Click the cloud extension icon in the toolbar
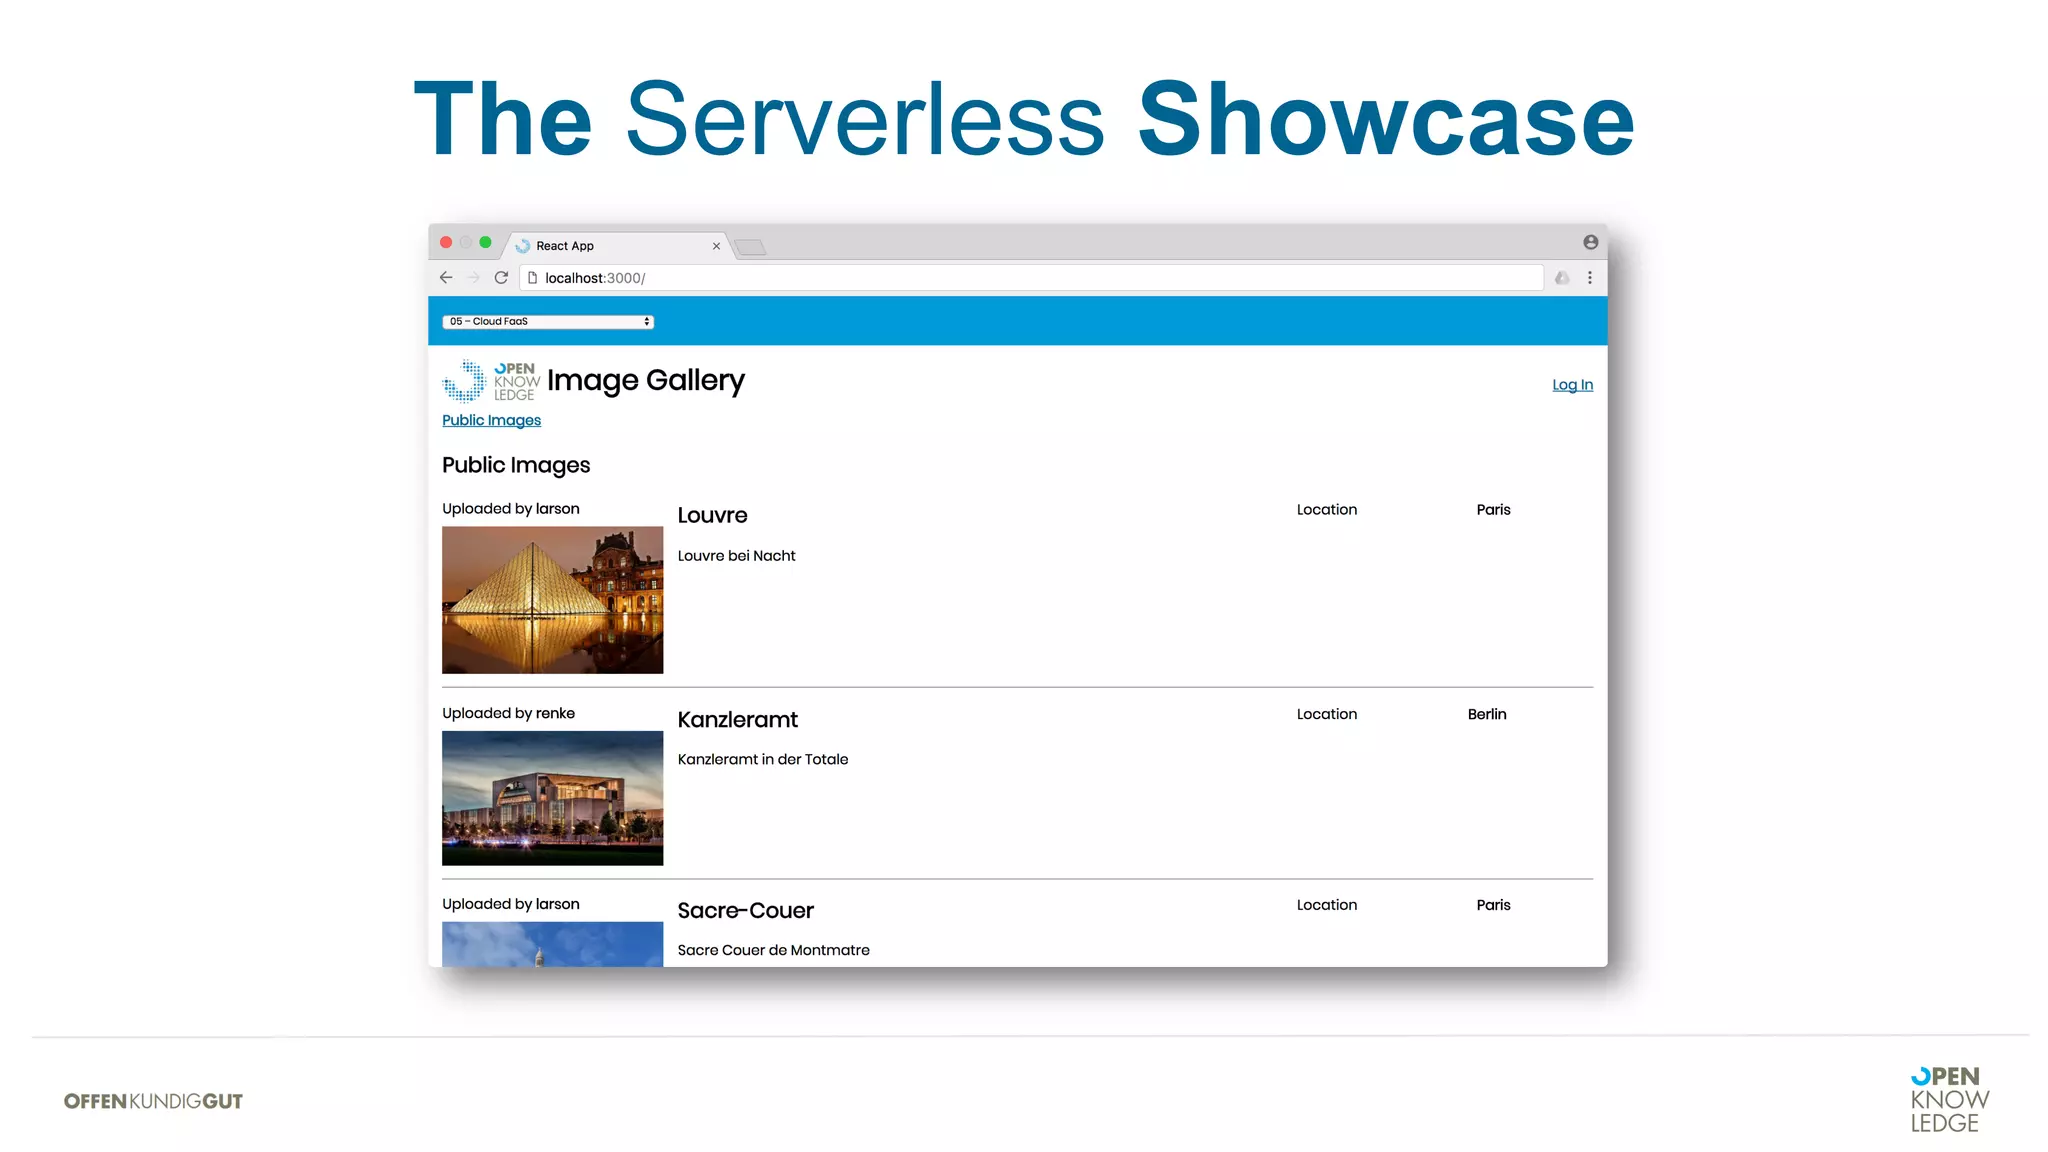 coord(1562,278)
